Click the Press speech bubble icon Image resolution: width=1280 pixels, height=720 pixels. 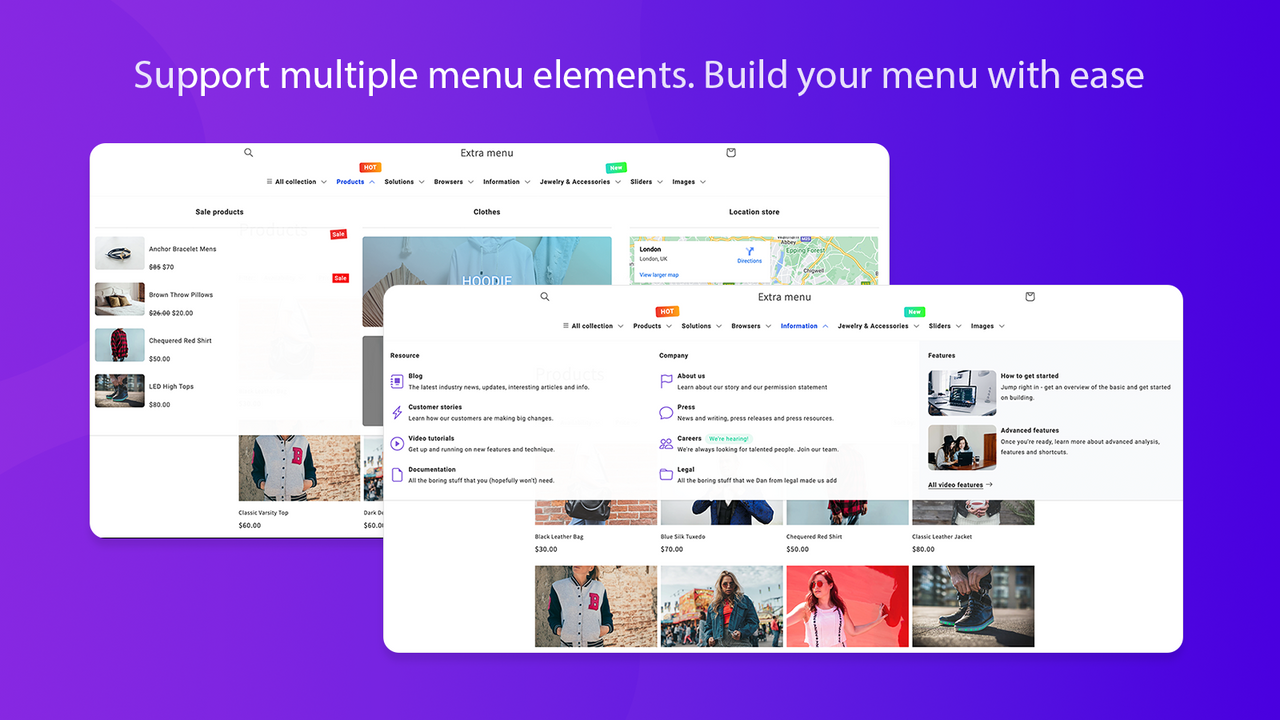click(x=665, y=413)
